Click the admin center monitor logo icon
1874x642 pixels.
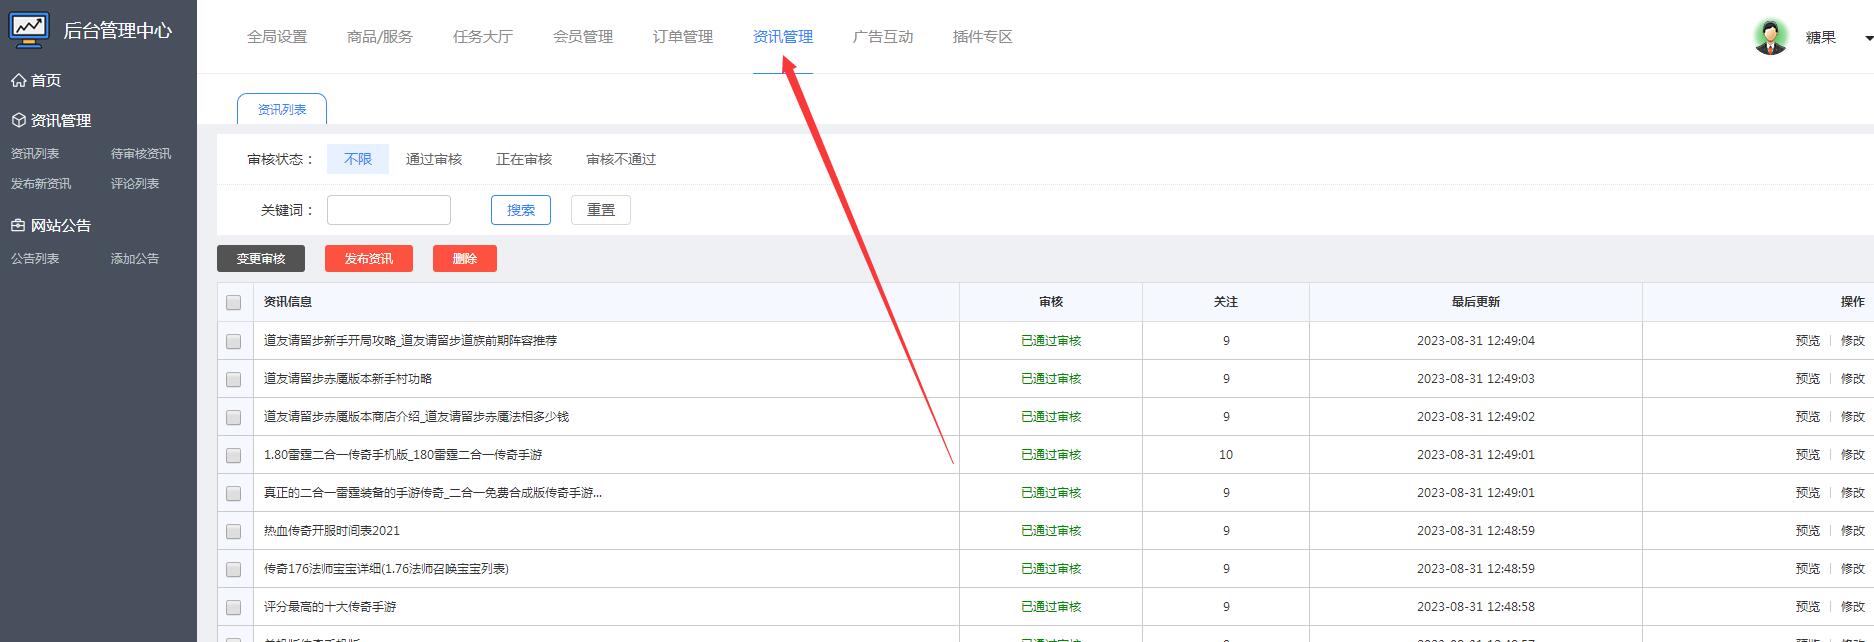click(x=29, y=29)
